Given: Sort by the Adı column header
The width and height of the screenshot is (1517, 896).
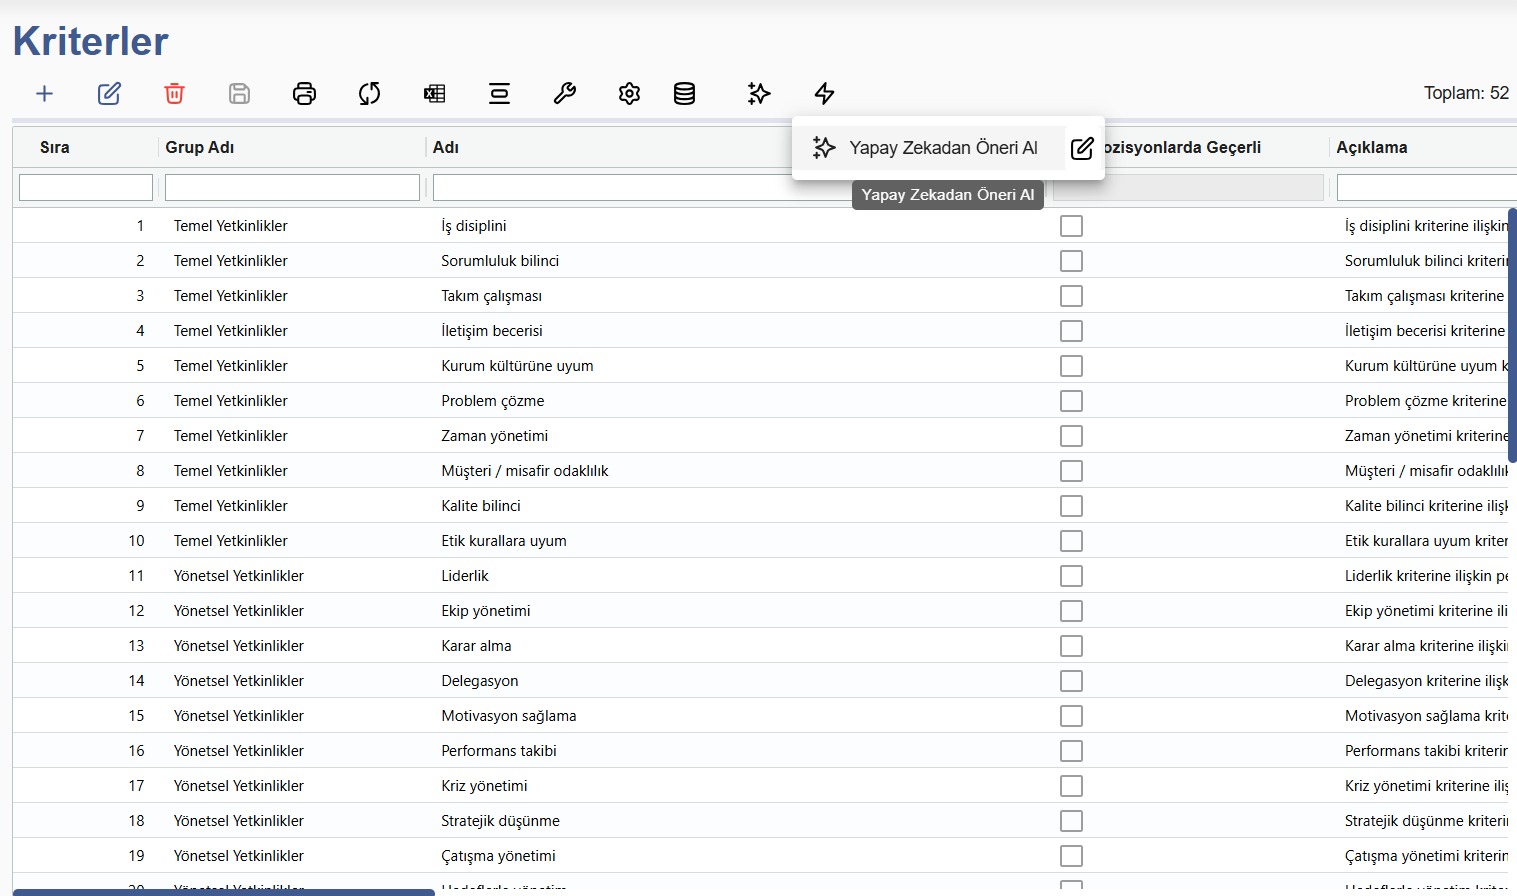Looking at the screenshot, I should tap(446, 147).
